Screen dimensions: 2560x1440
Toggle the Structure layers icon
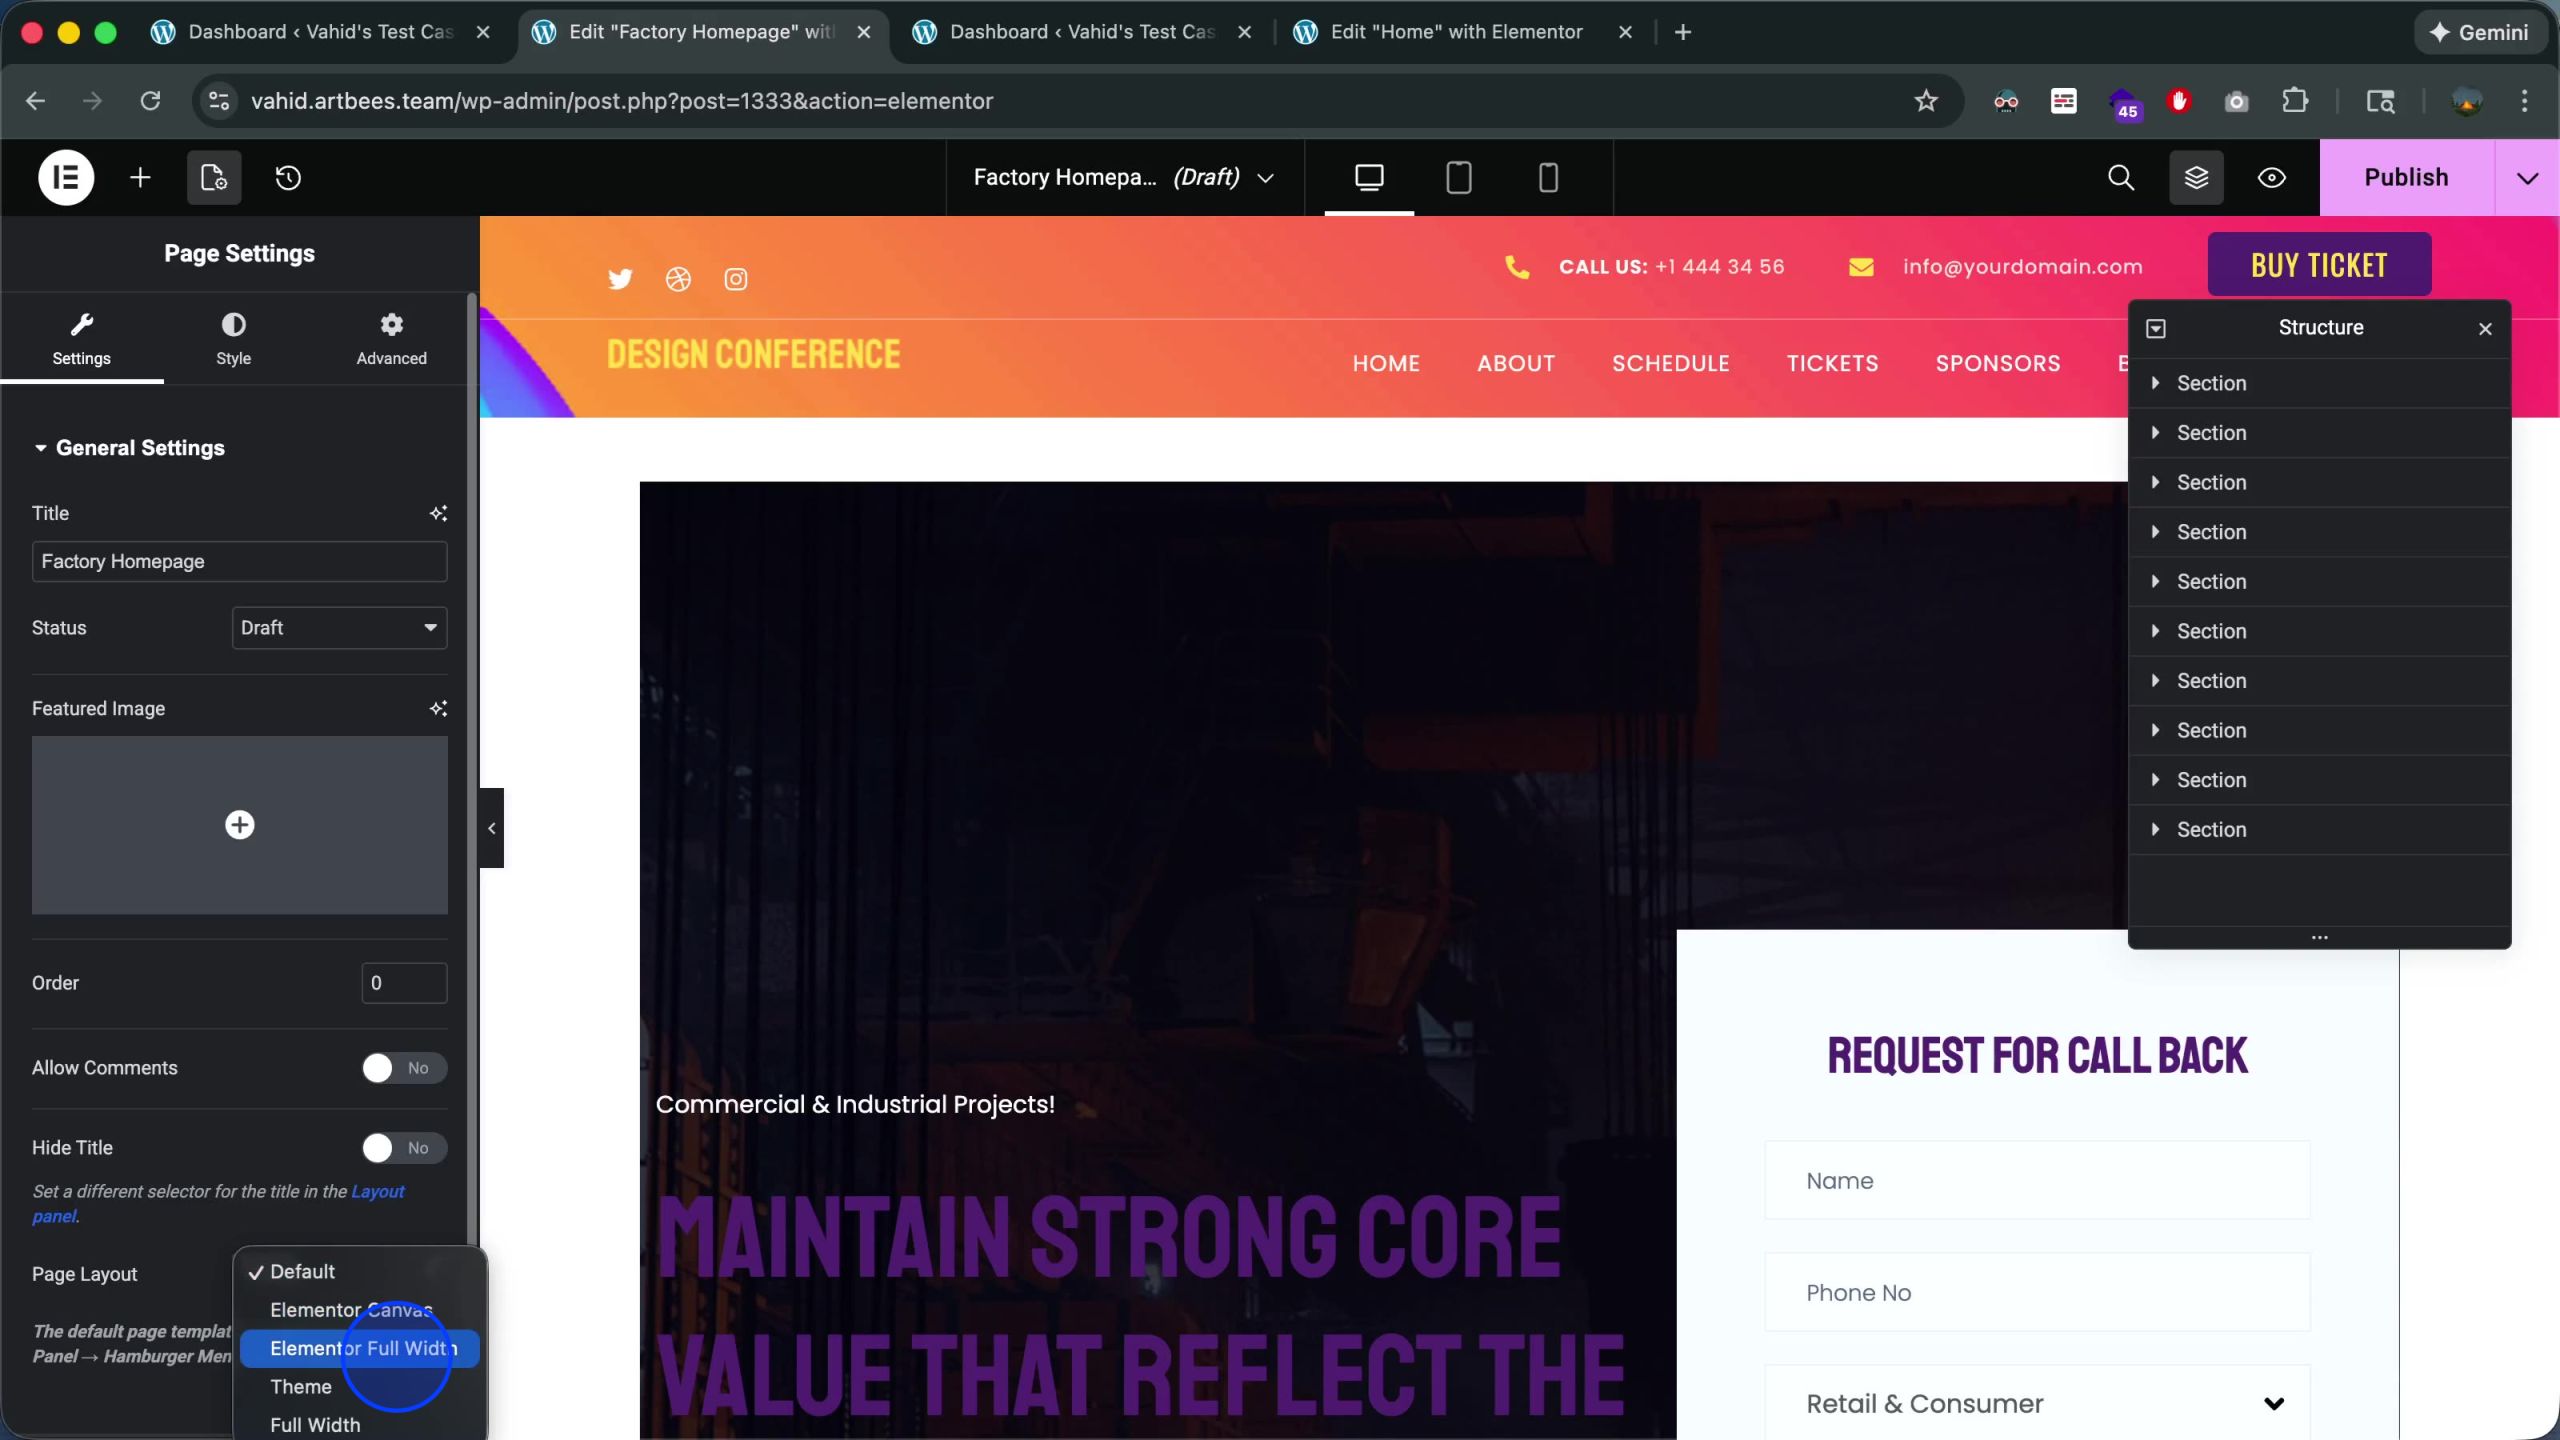[2196, 178]
